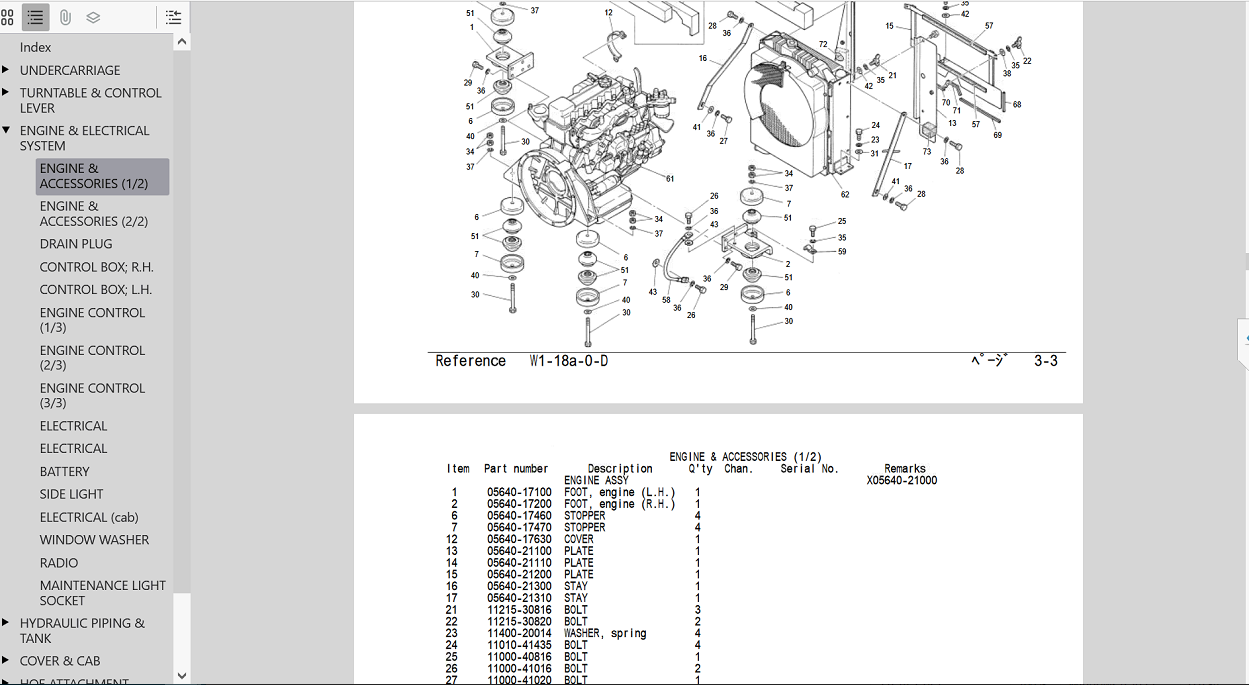Open the BATTERY bookmark
Image resolution: width=1249 pixels, height=685 pixels.
[x=64, y=471]
